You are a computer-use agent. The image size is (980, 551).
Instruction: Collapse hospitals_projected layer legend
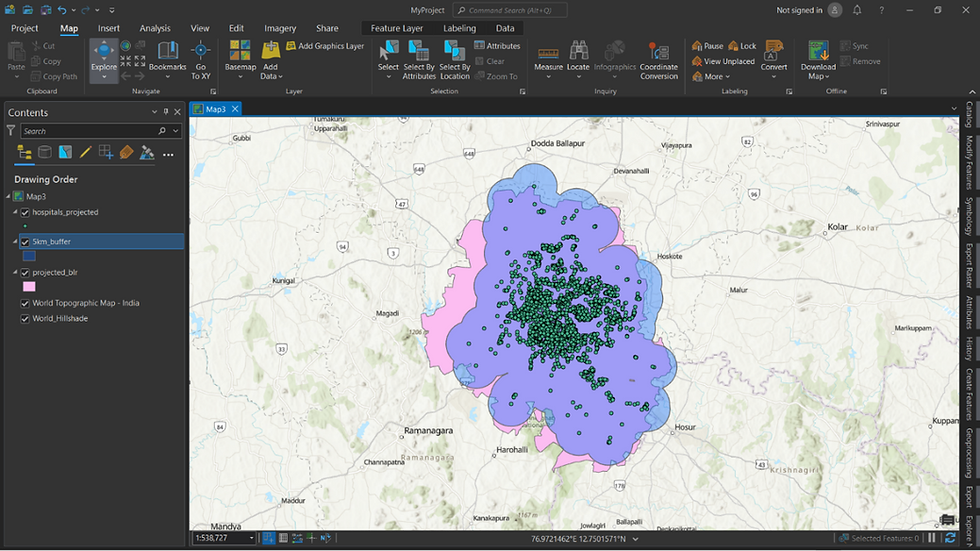click(15, 212)
